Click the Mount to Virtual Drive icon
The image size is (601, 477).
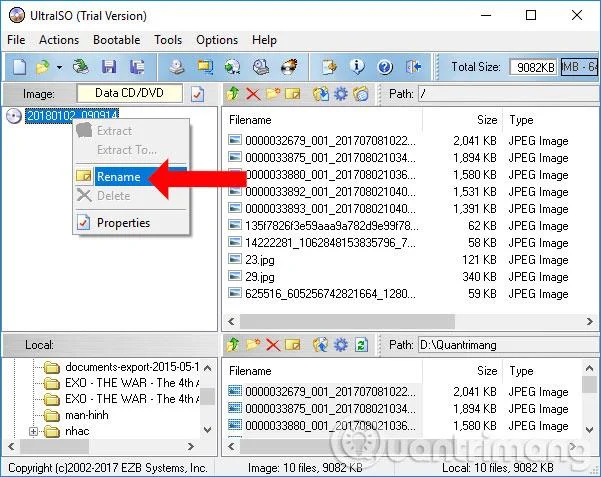(261, 67)
